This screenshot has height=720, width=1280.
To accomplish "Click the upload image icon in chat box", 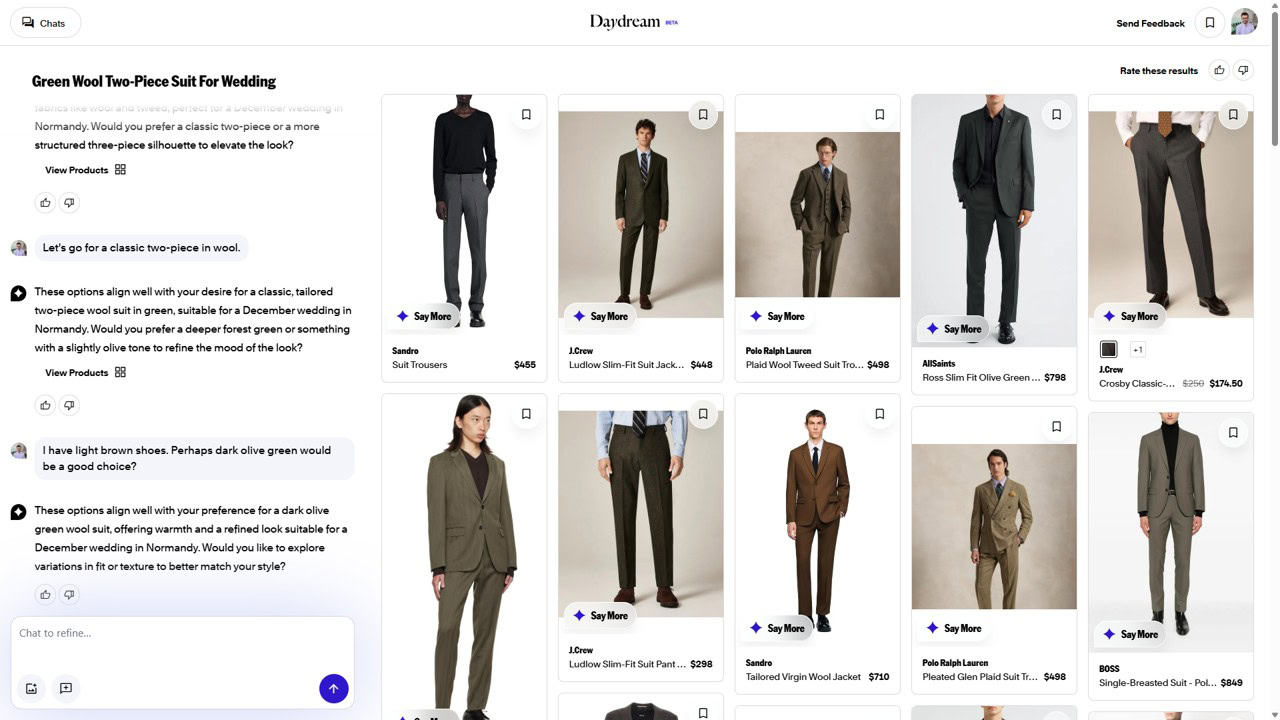I will (31, 688).
